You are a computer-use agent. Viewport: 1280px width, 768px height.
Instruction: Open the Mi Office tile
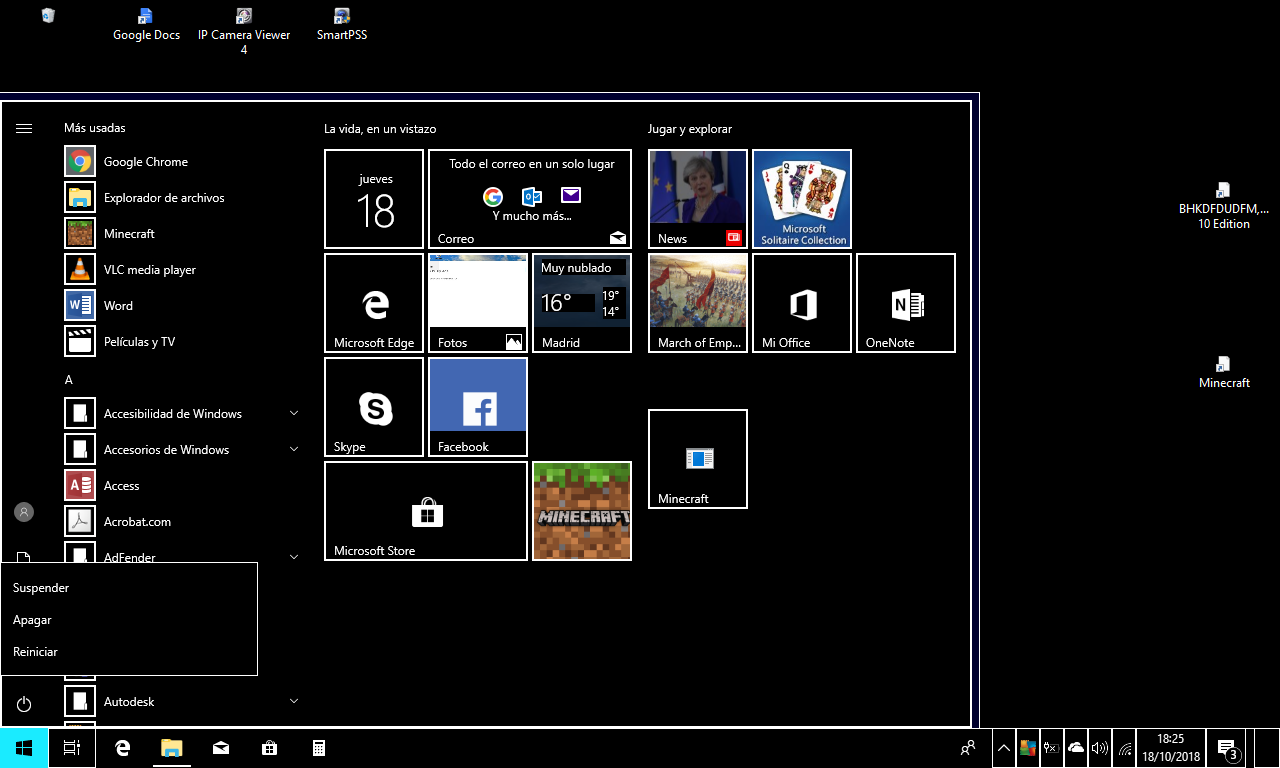click(802, 303)
